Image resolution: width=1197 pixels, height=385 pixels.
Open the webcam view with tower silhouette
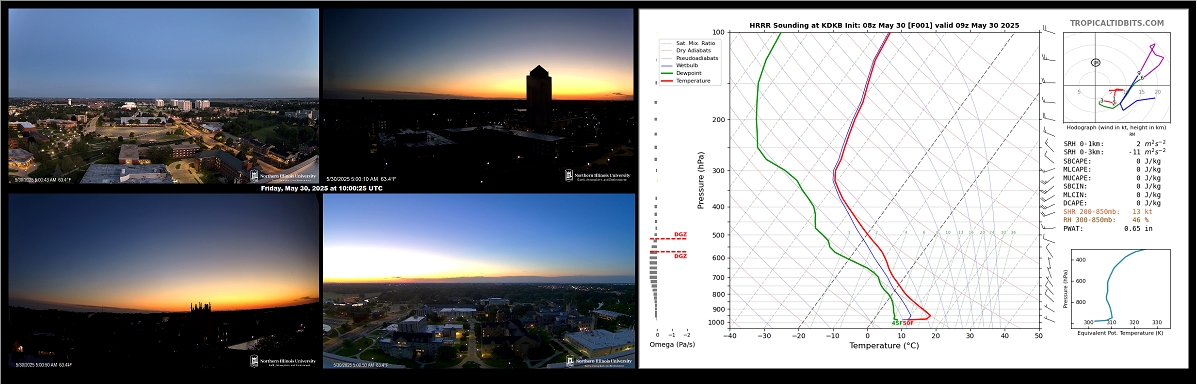[x=479, y=96]
